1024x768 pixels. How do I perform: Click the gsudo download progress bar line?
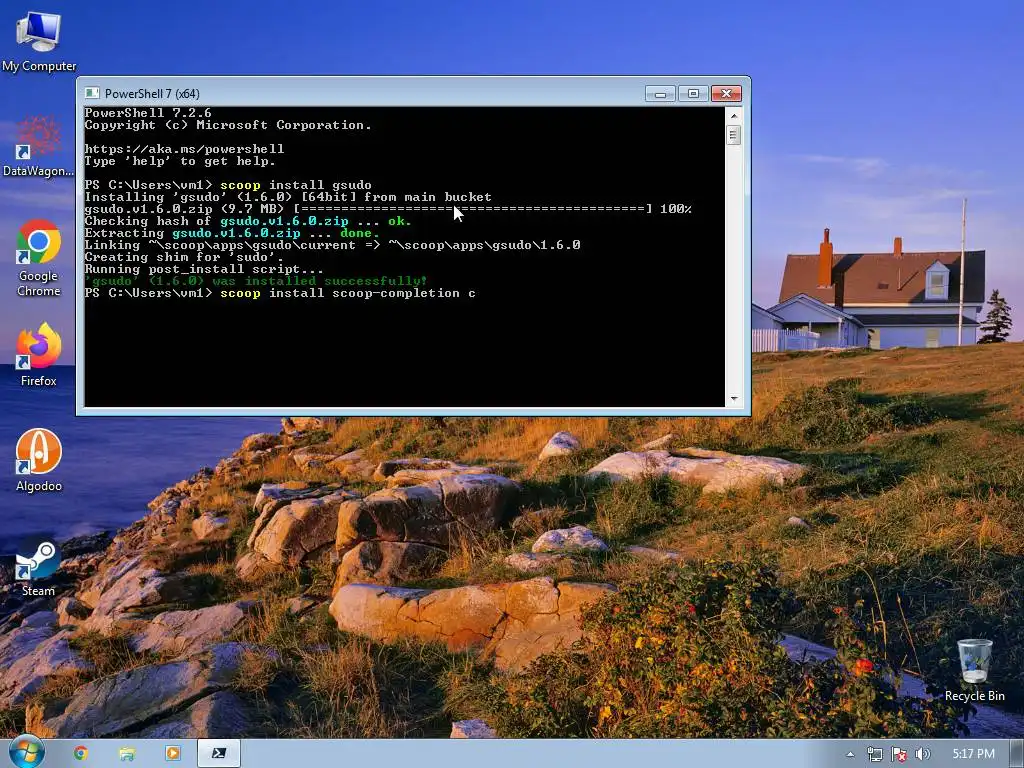[x=388, y=209]
